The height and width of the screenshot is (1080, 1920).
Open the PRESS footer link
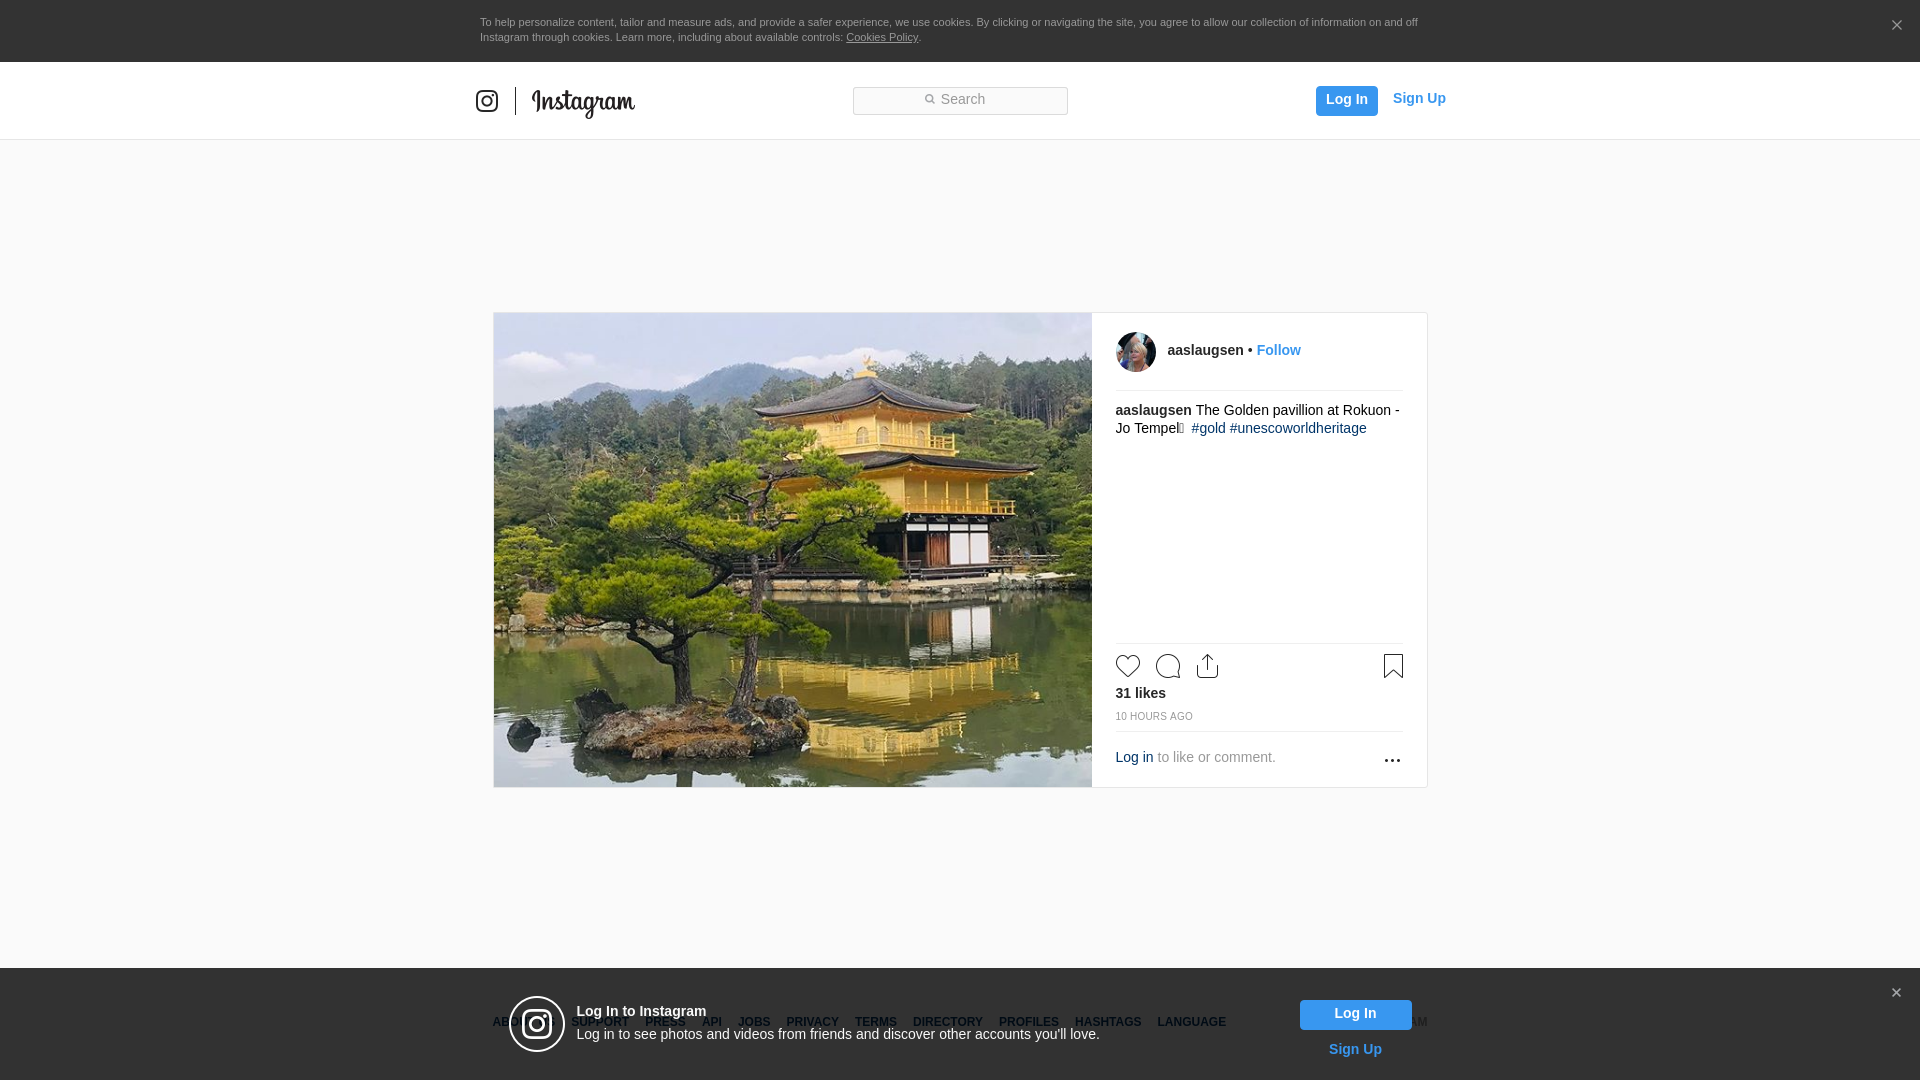pos(665,1022)
